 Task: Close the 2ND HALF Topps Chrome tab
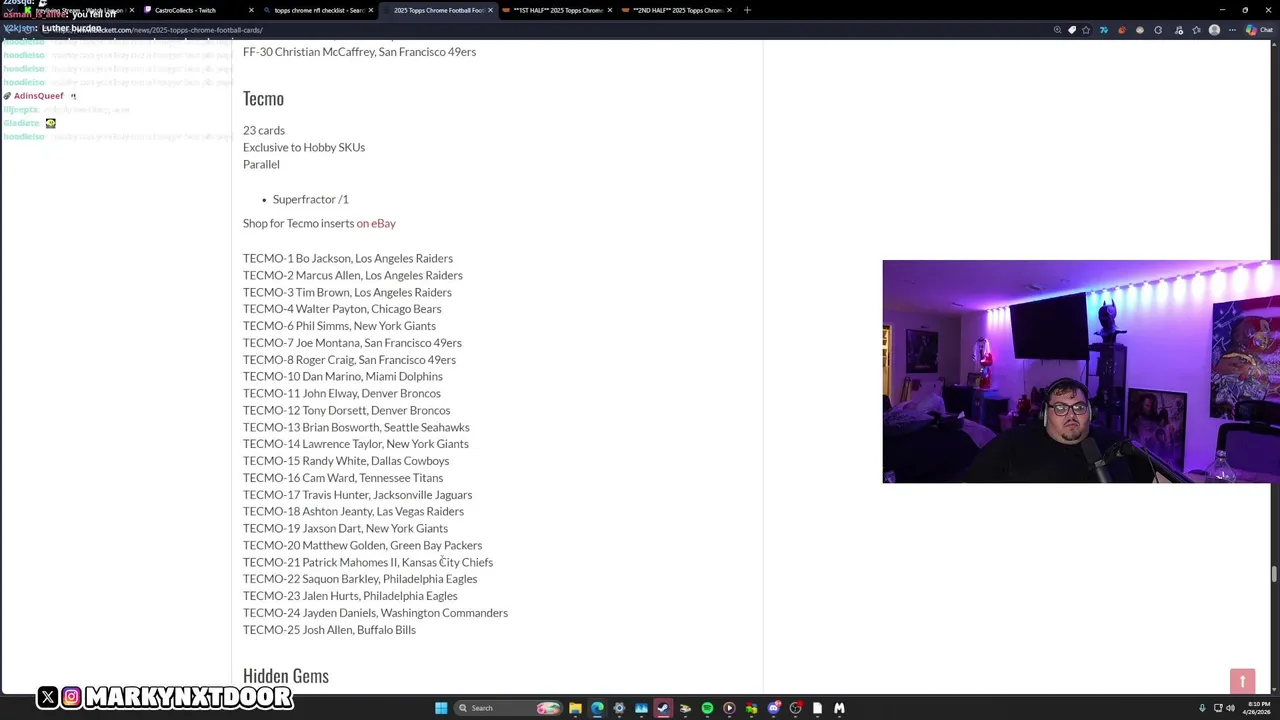(729, 10)
